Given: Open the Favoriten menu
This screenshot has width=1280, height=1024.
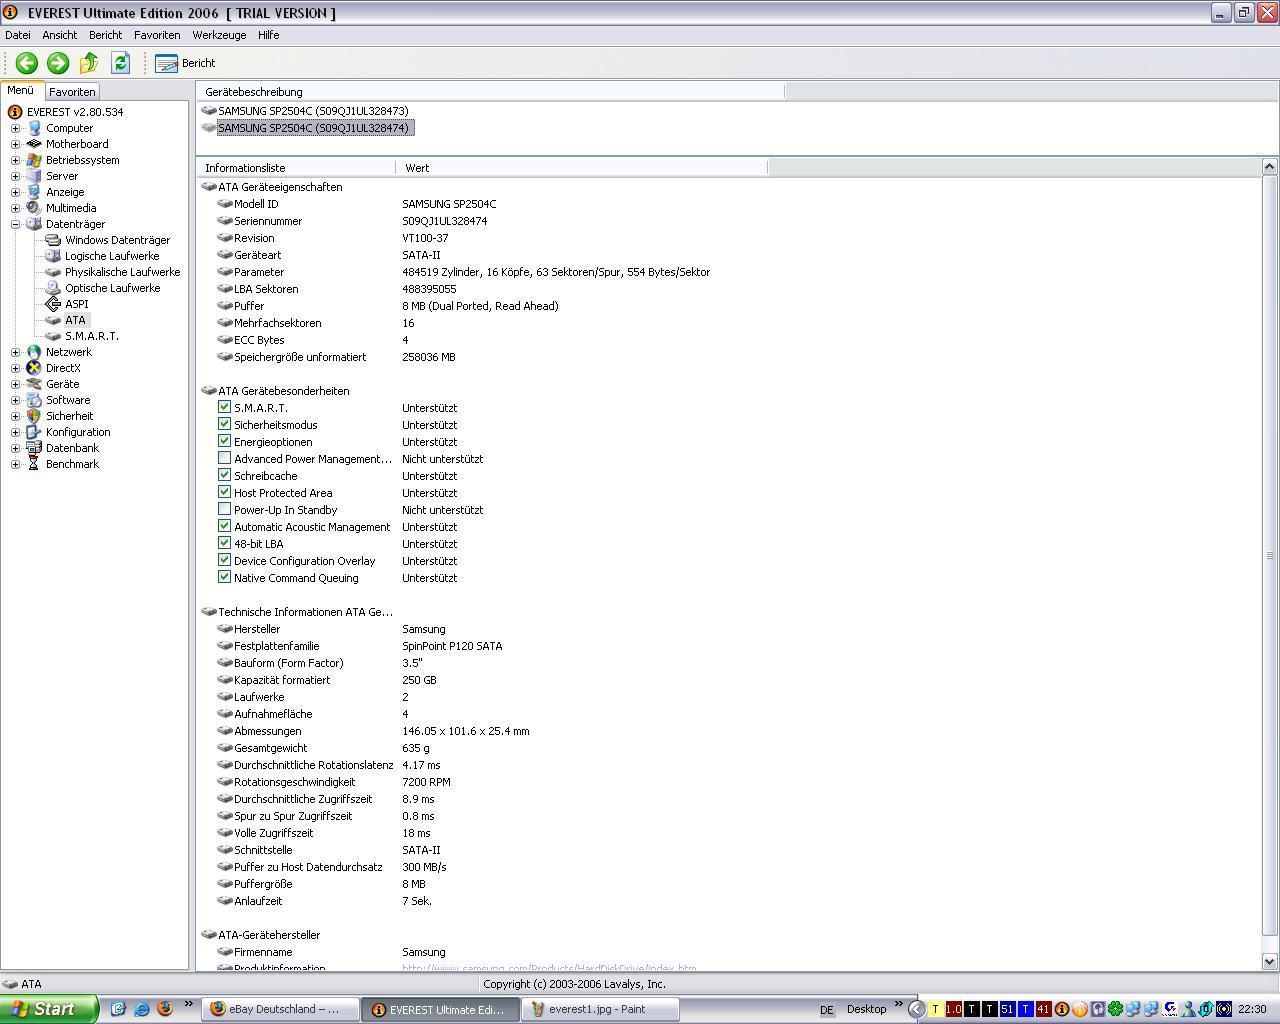Looking at the screenshot, I should coord(157,35).
